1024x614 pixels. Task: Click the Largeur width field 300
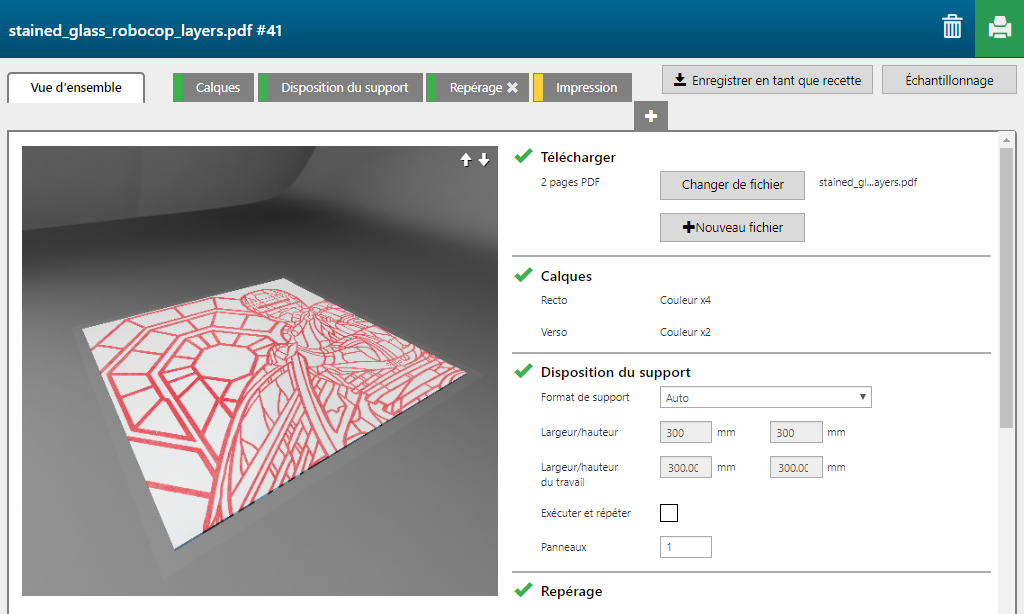[x=686, y=432]
